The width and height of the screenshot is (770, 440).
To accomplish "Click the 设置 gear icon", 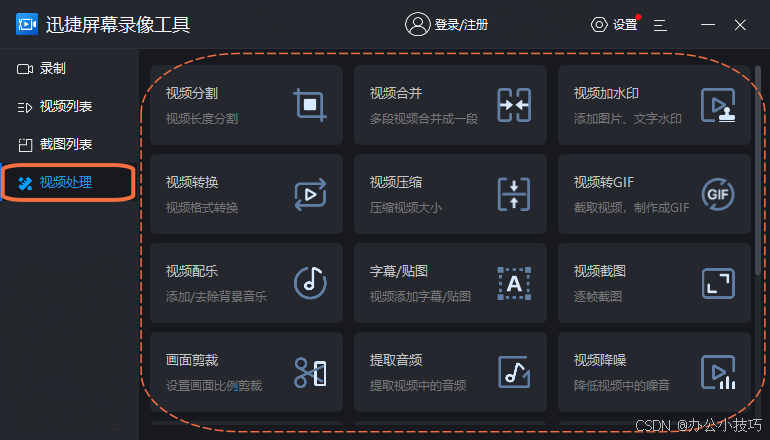I will coord(599,25).
